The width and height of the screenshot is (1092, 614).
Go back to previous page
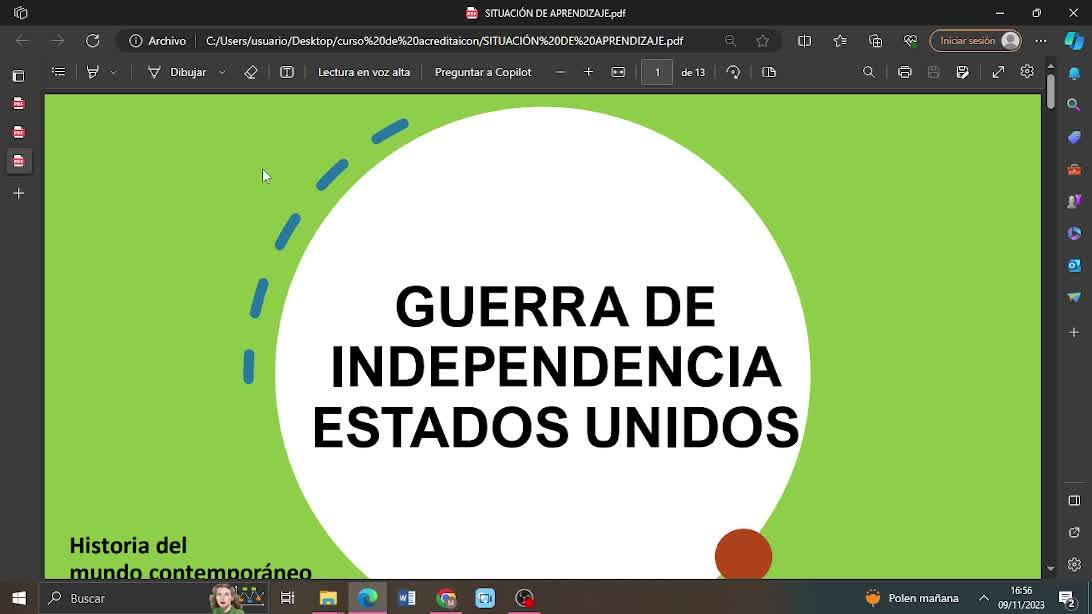pos(22,40)
